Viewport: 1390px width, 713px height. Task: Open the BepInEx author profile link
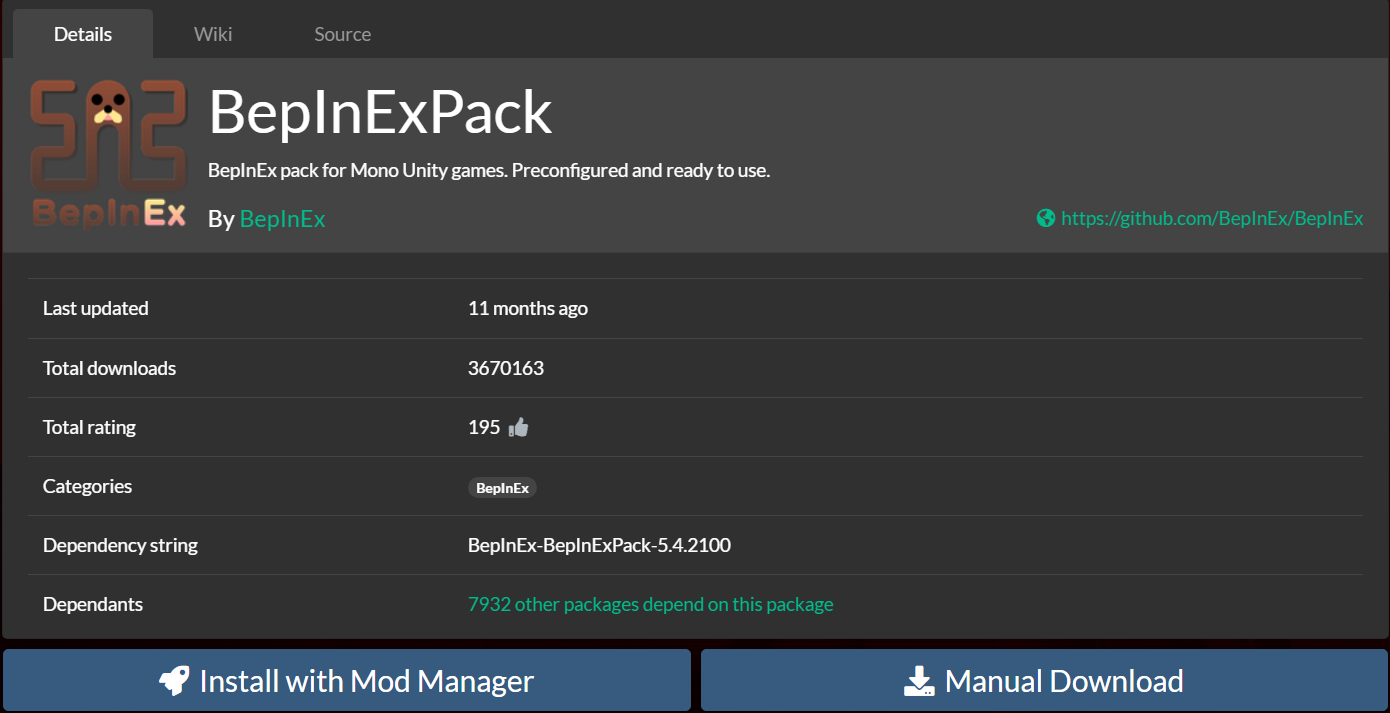pyautogui.click(x=282, y=219)
